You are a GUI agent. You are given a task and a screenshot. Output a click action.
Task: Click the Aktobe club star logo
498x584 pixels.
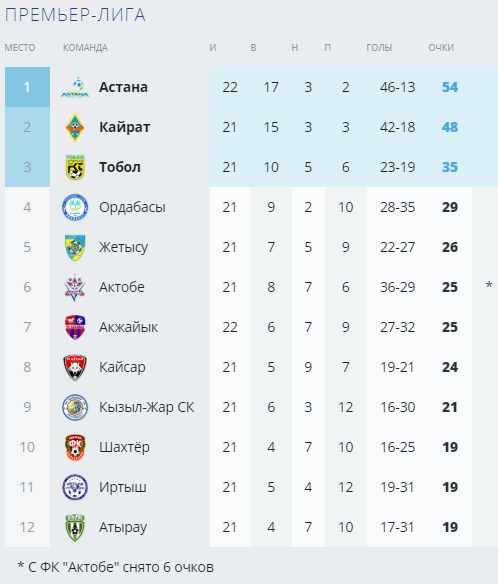tap(75, 287)
